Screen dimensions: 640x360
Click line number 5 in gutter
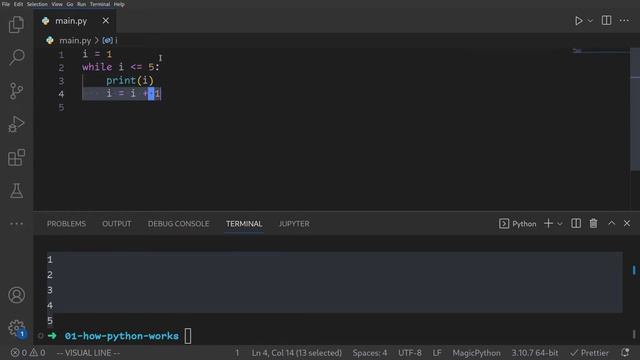click(x=61, y=107)
